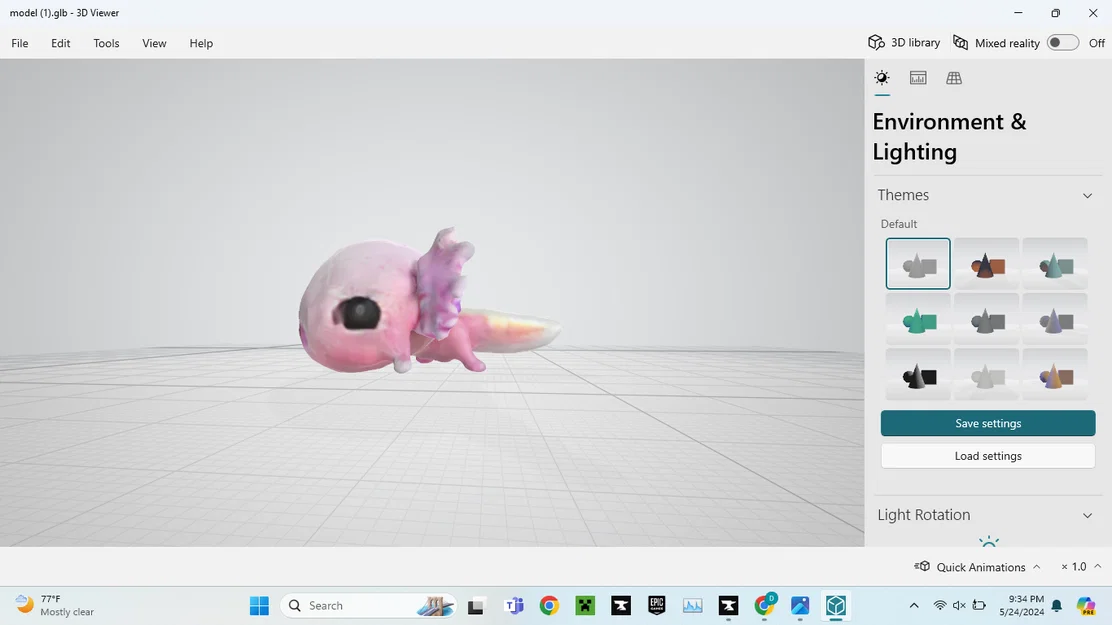Open the Quick Animations menu

[x=977, y=567]
